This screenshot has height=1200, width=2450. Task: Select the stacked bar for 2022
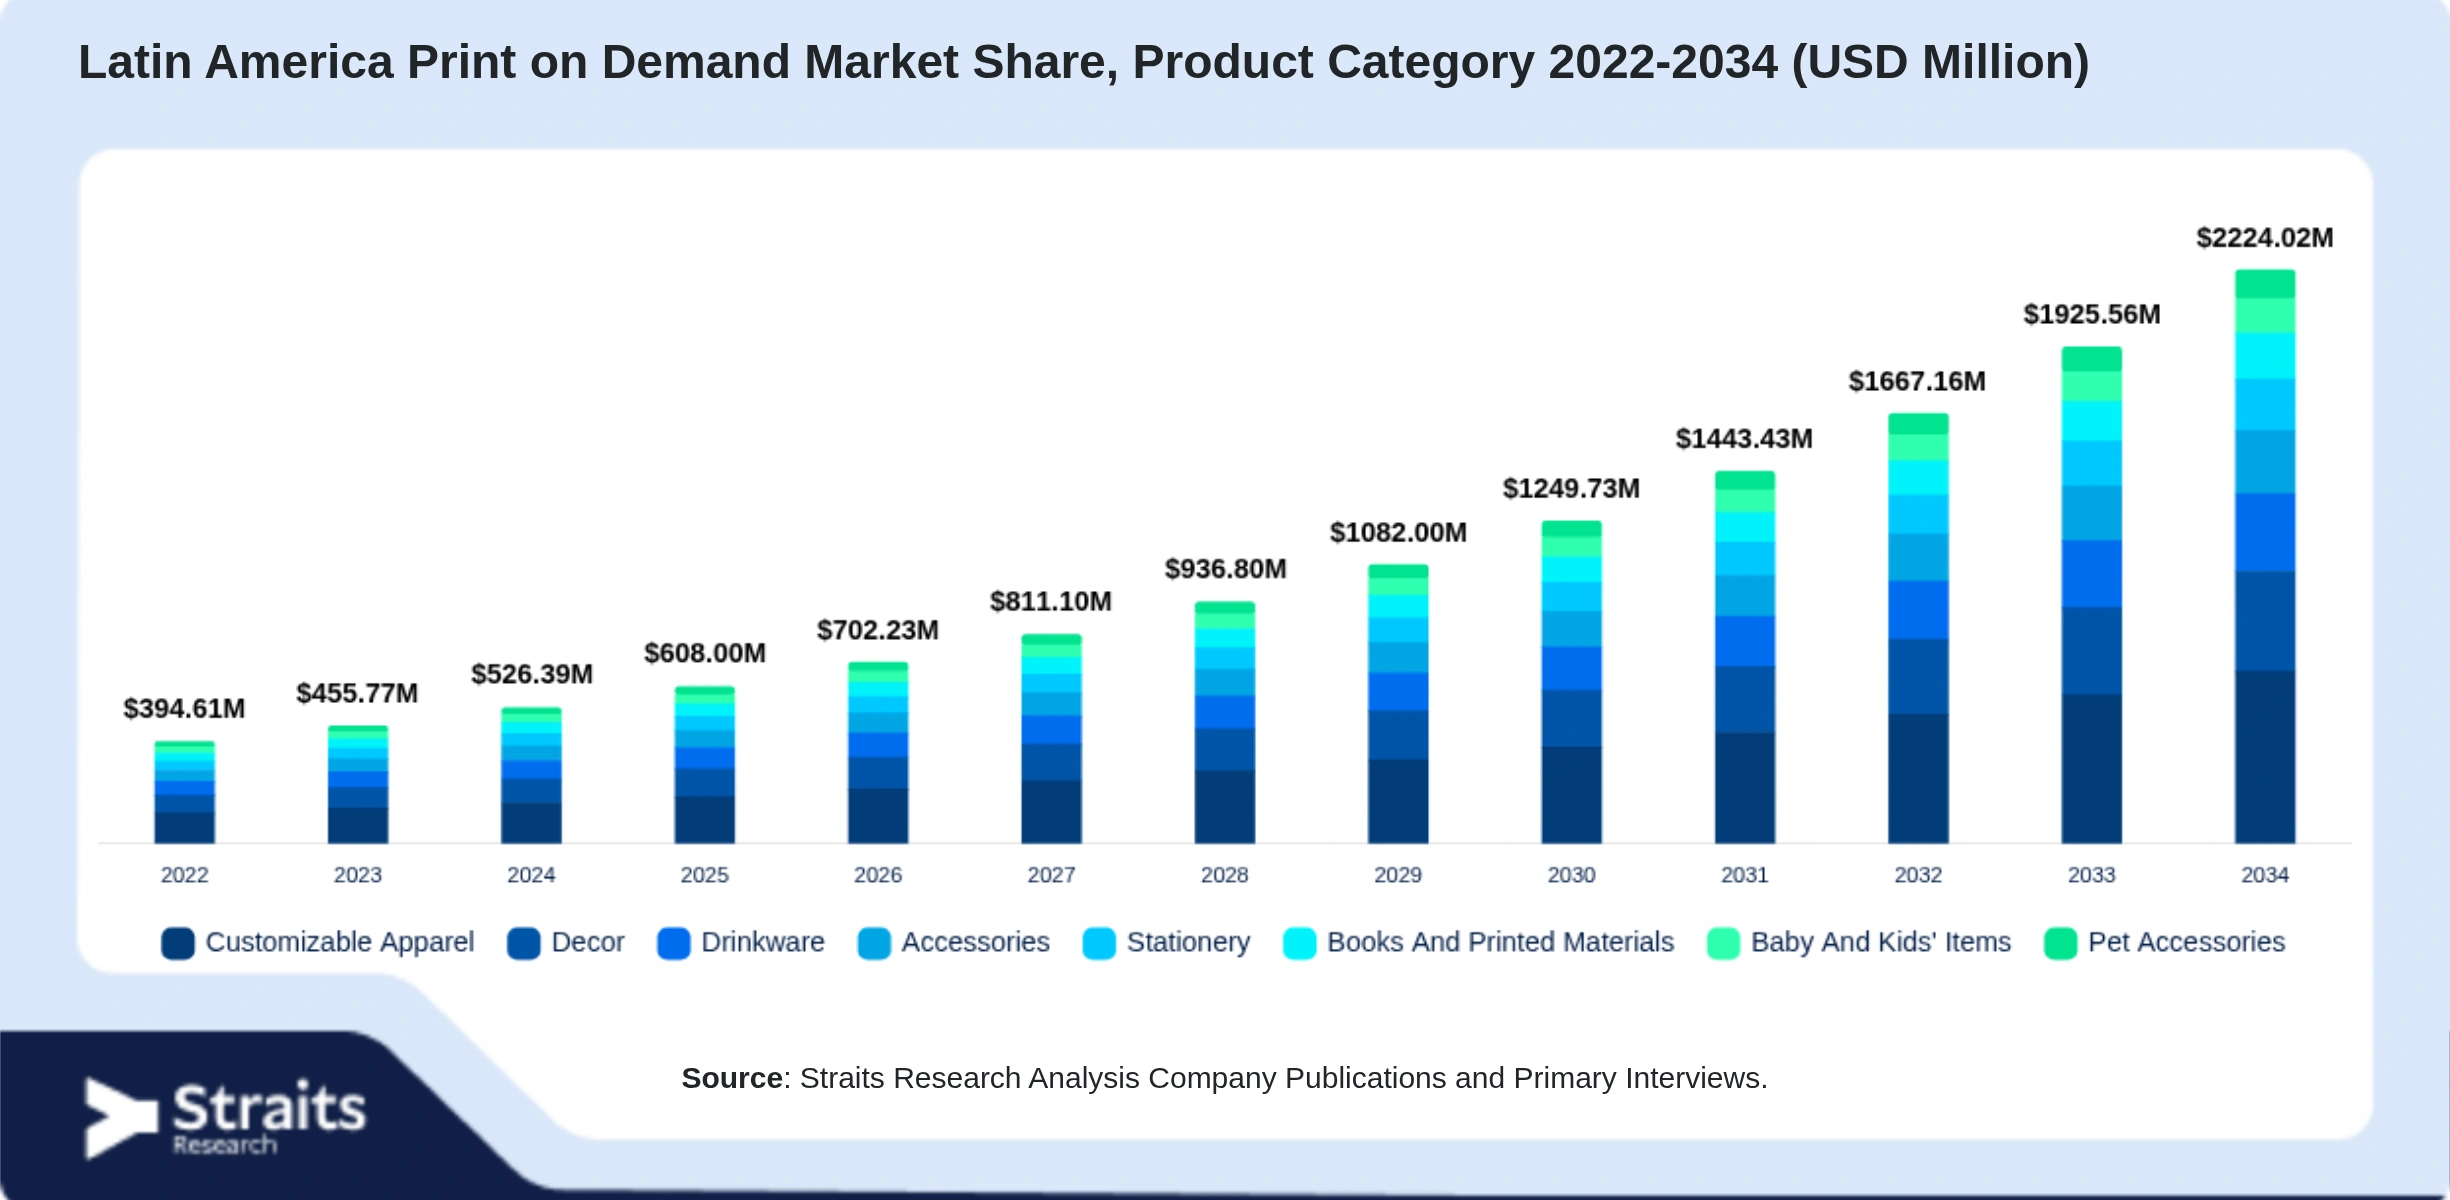pyautogui.click(x=184, y=792)
